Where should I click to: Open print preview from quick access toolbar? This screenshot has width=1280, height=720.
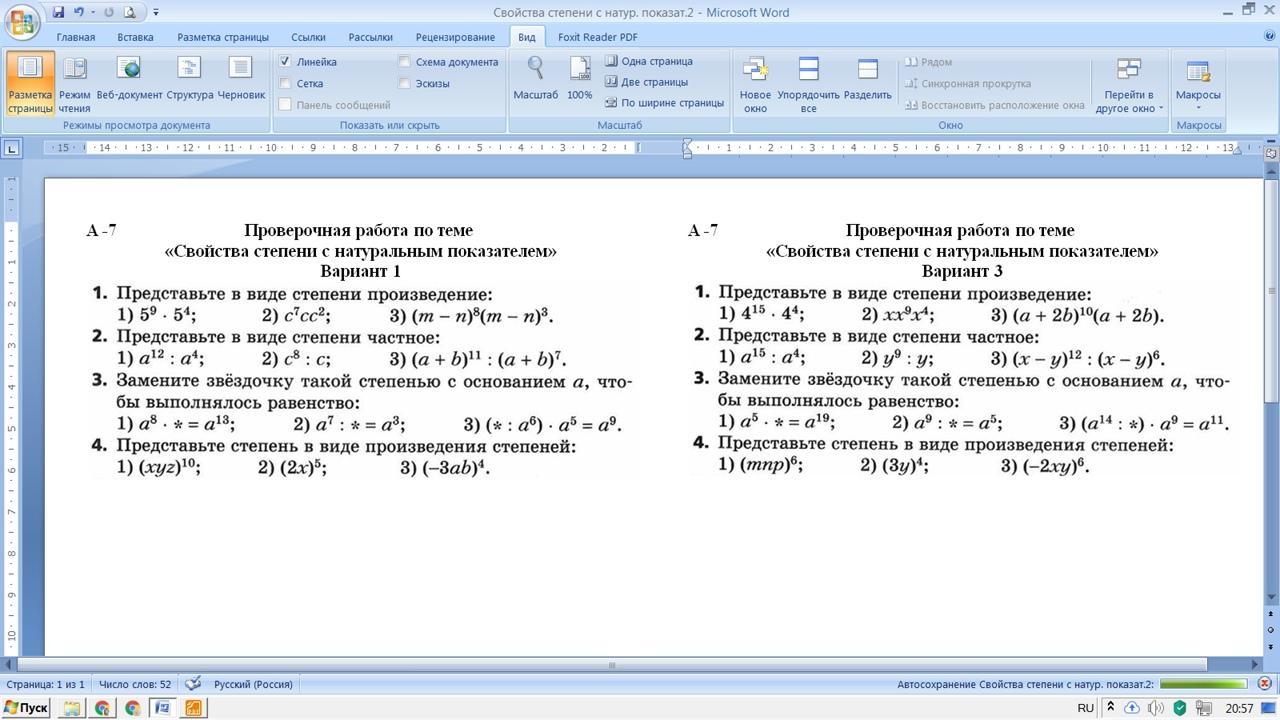pyautogui.click(x=131, y=12)
